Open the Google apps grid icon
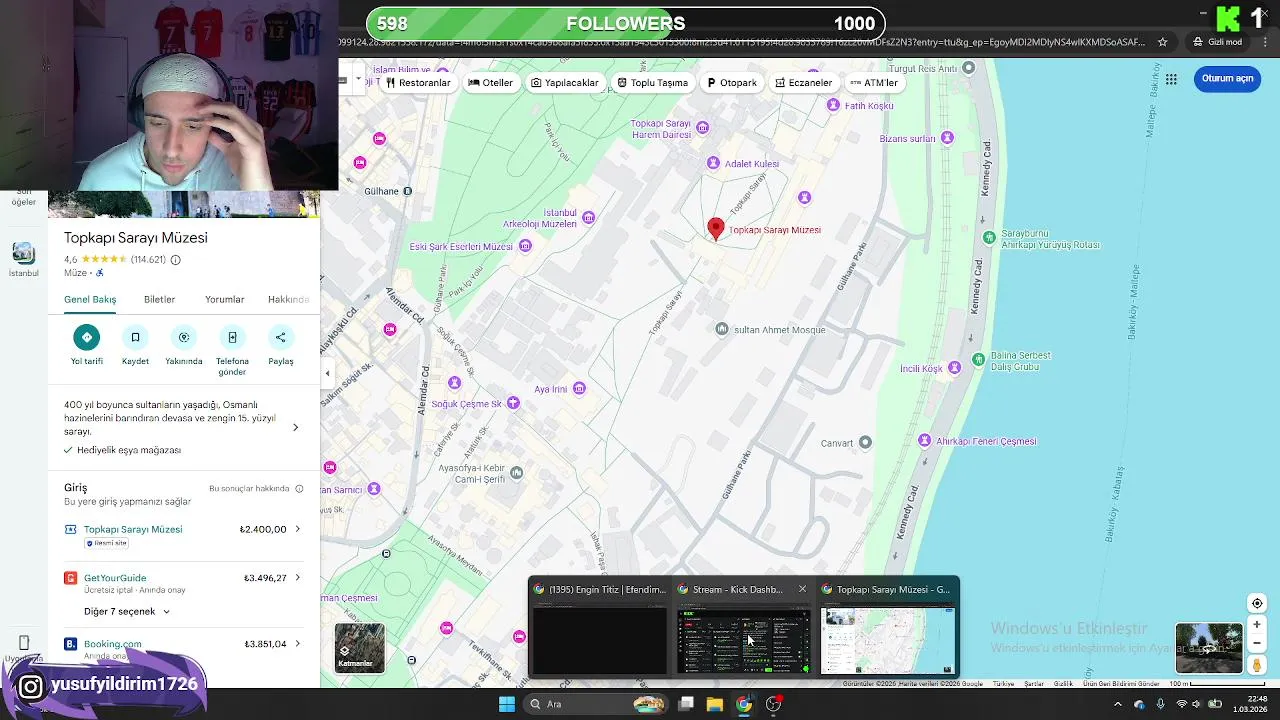The image size is (1280, 720). [x=1171, y=79]
